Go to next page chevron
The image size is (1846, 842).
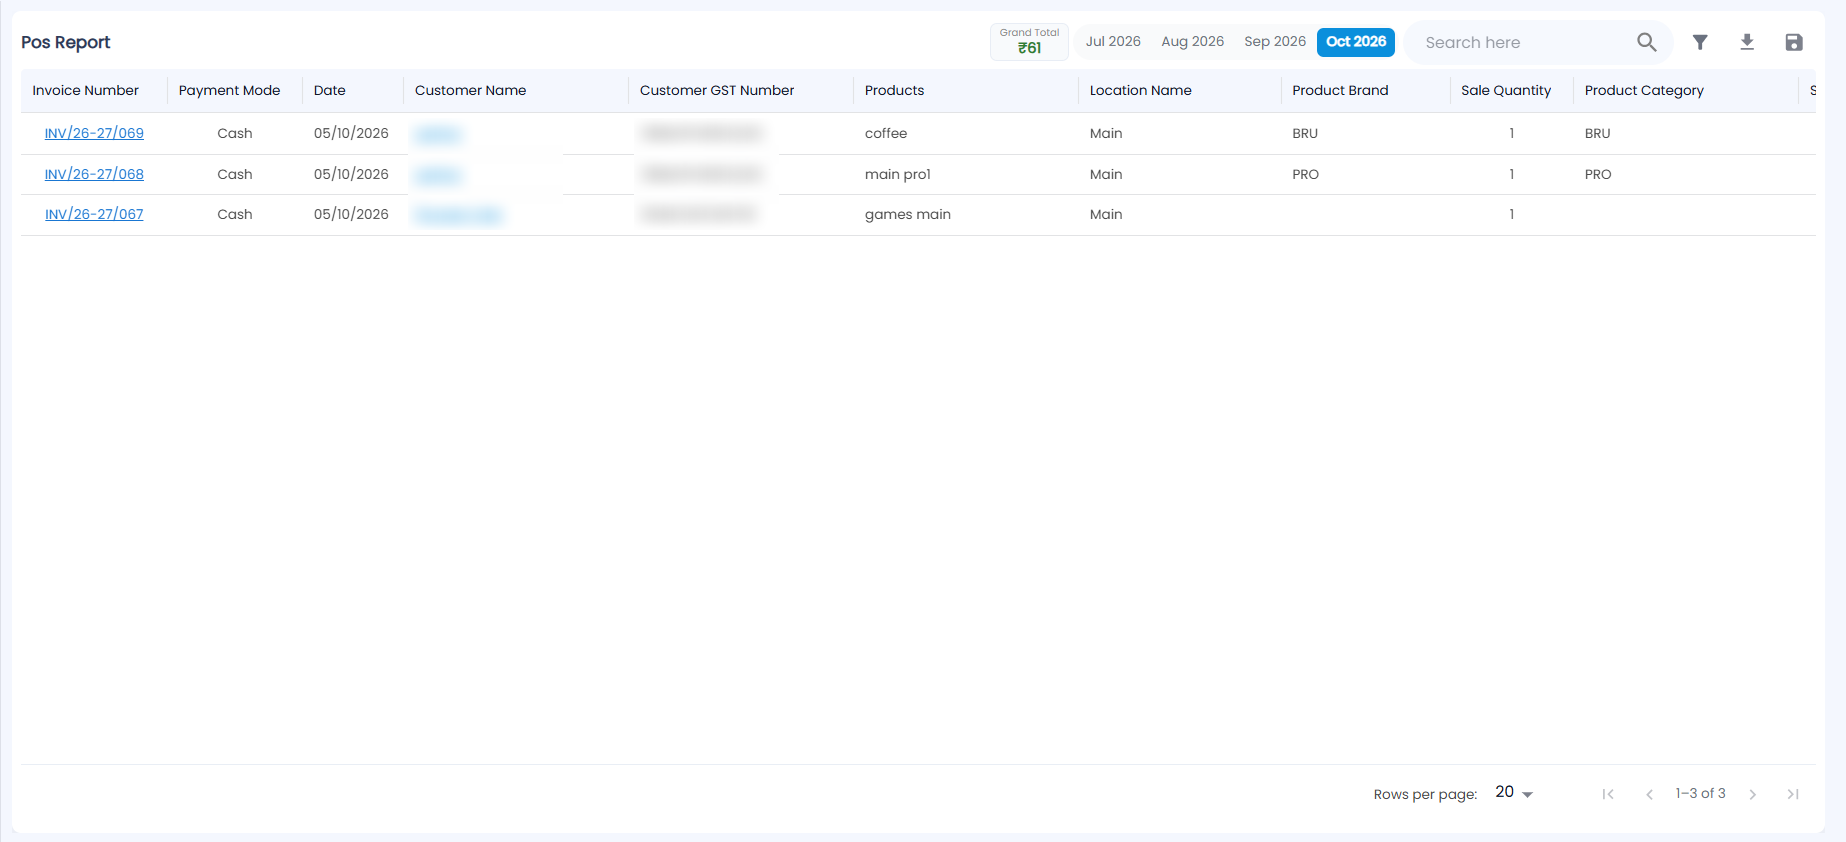(1753, 794)
